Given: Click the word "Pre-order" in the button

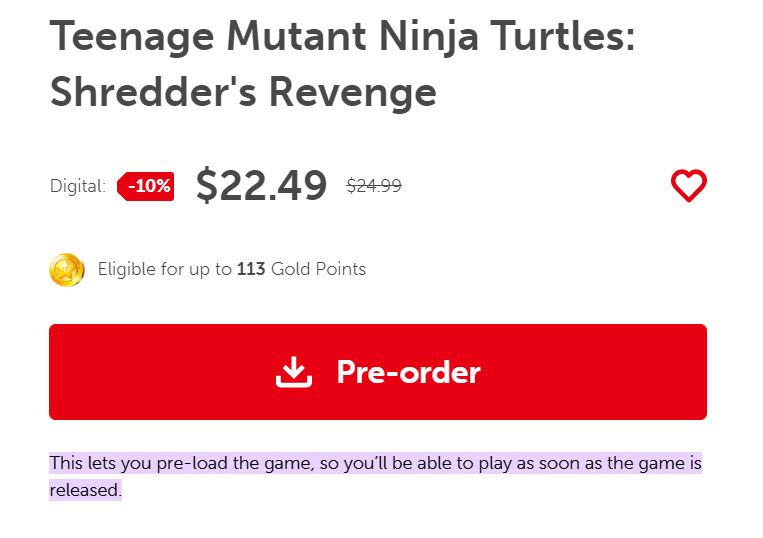Looking at the screenshot, I should [x=408, y=372].
